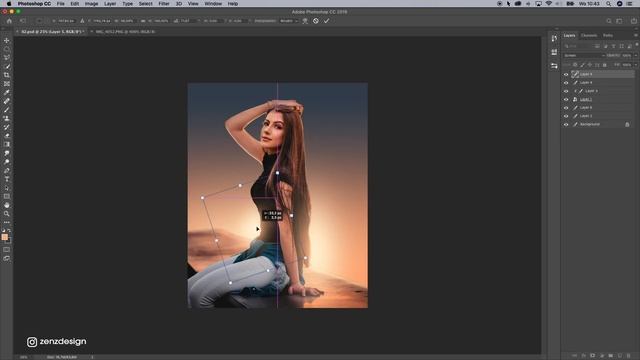Screen dimensions: 640x360
Task: Select the Type tool
Action: tap(7, 179)
